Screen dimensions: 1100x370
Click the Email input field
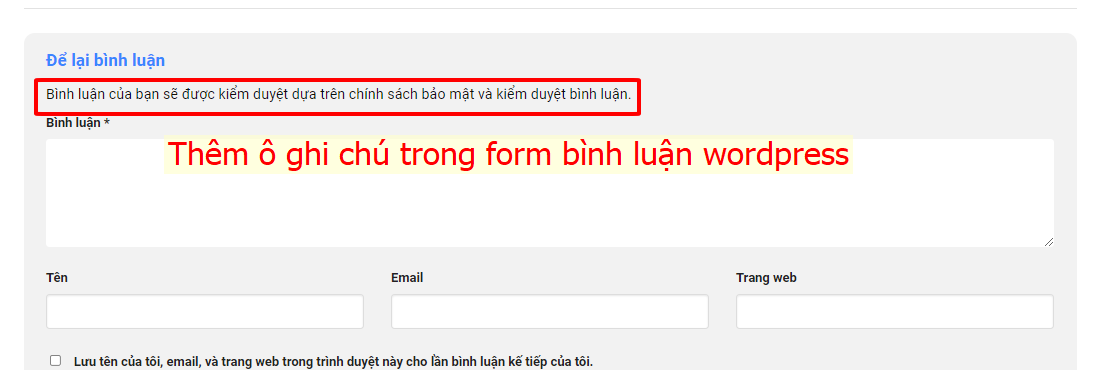pos(549,312)
